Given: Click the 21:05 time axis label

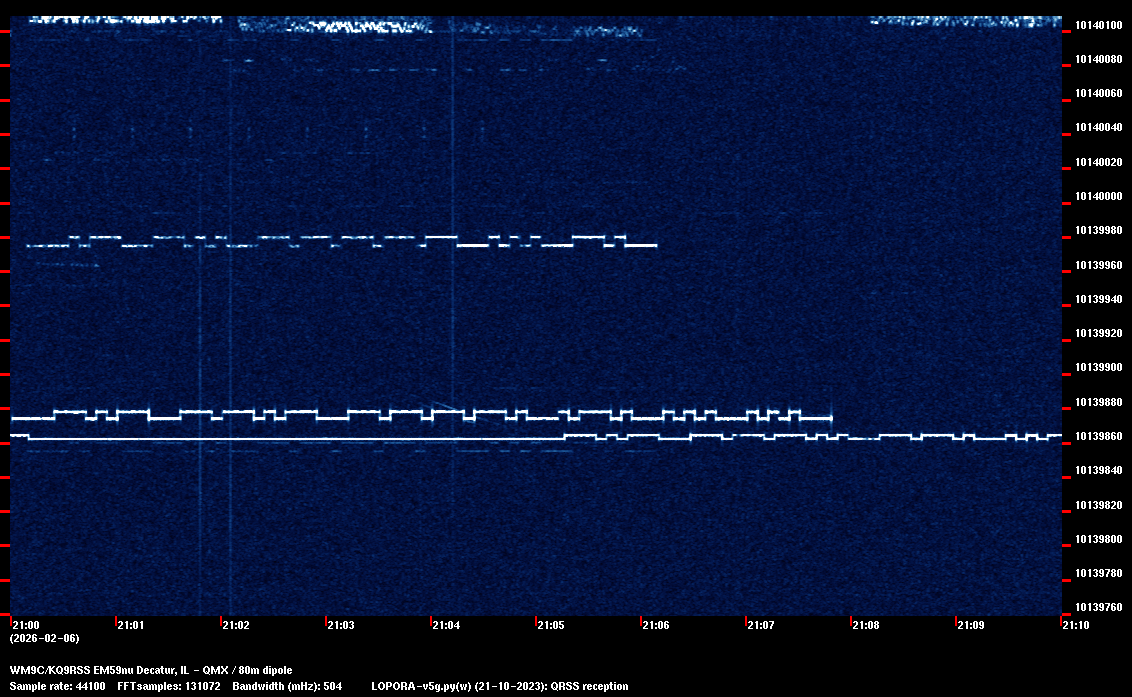Looking at the screenshot, I should click(x=550, y=625).
